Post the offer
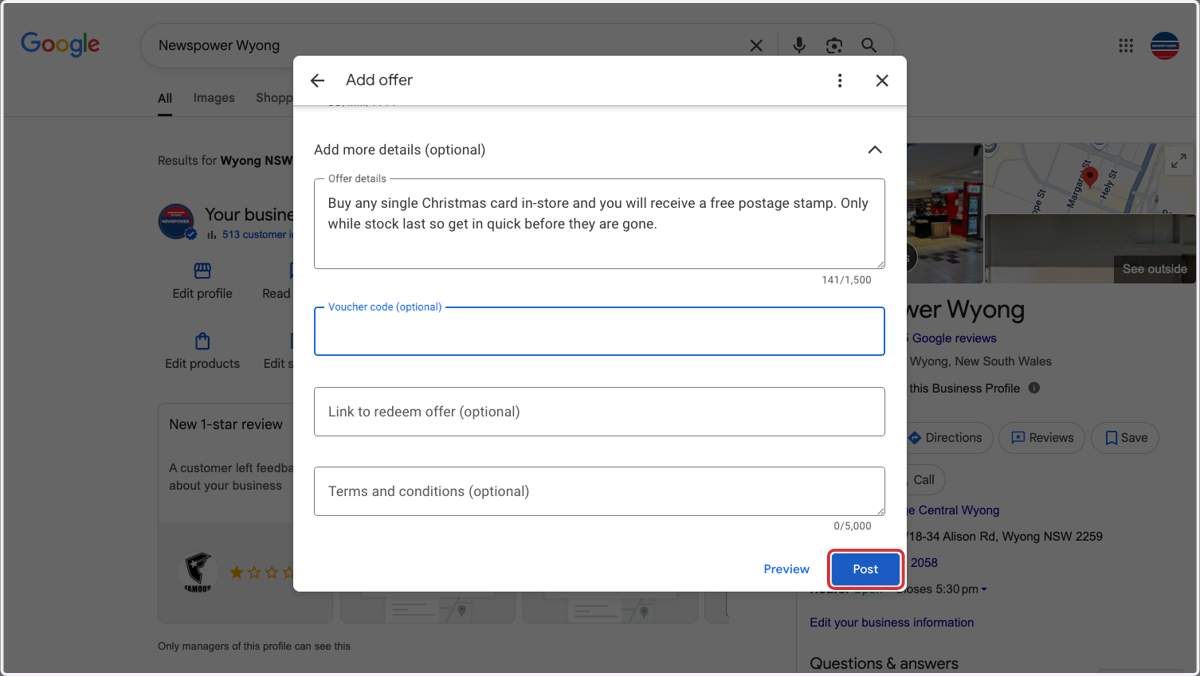Image resolution: width=1200 pixels, height=676 pixels. pyautogui.click(x=866, y=569)
